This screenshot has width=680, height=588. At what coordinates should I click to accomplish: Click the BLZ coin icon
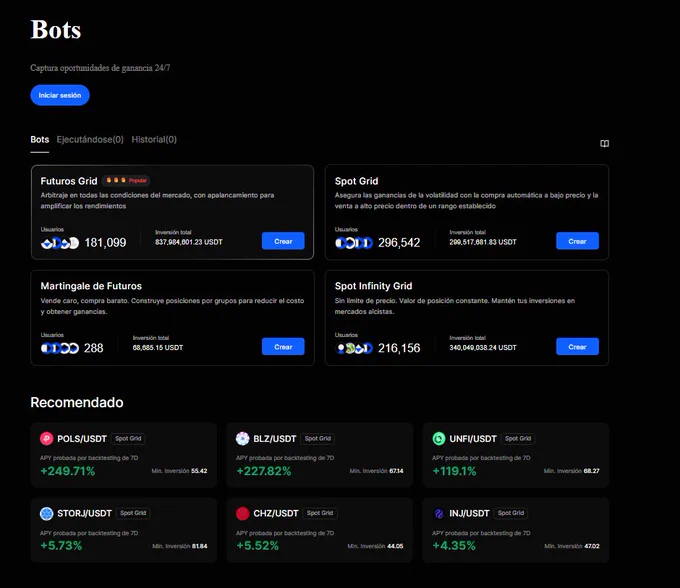[x=242, y=439]
